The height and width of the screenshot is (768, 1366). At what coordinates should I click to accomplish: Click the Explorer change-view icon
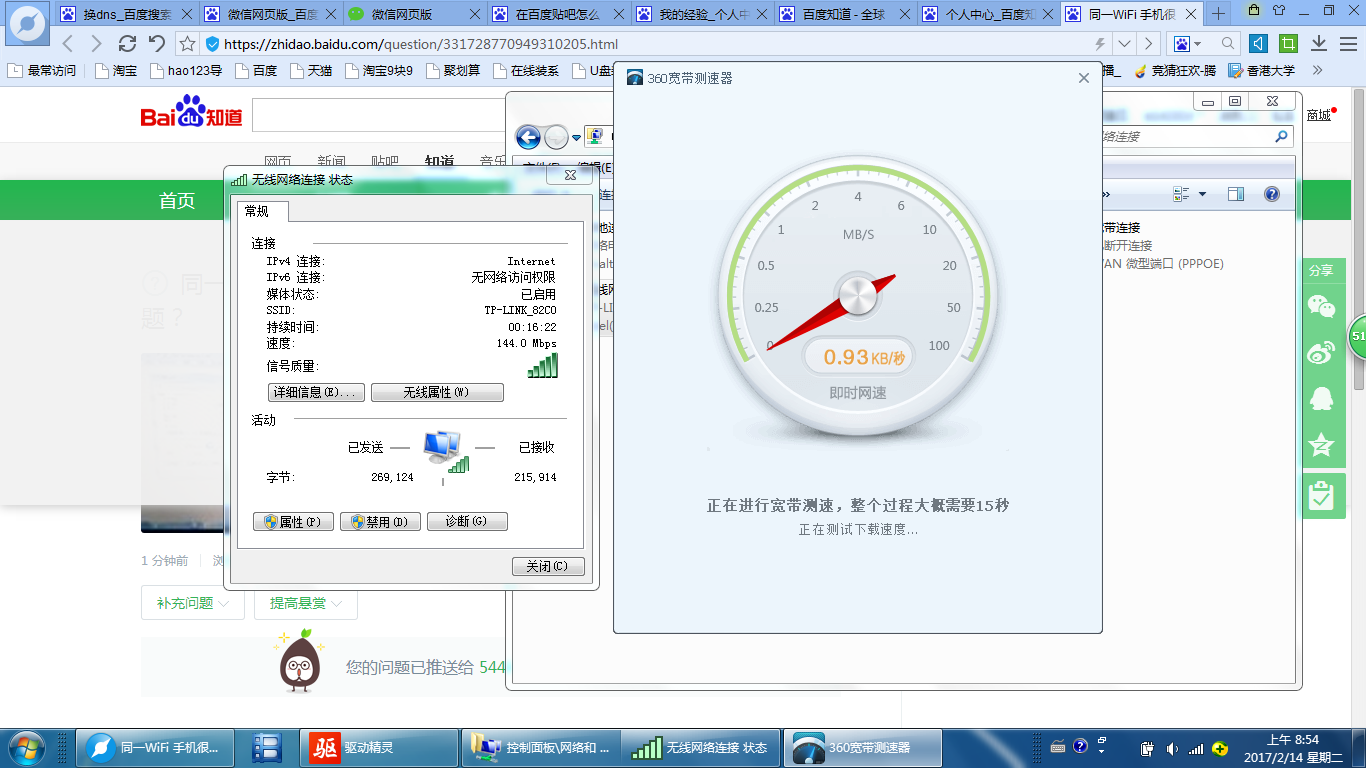1181,194
